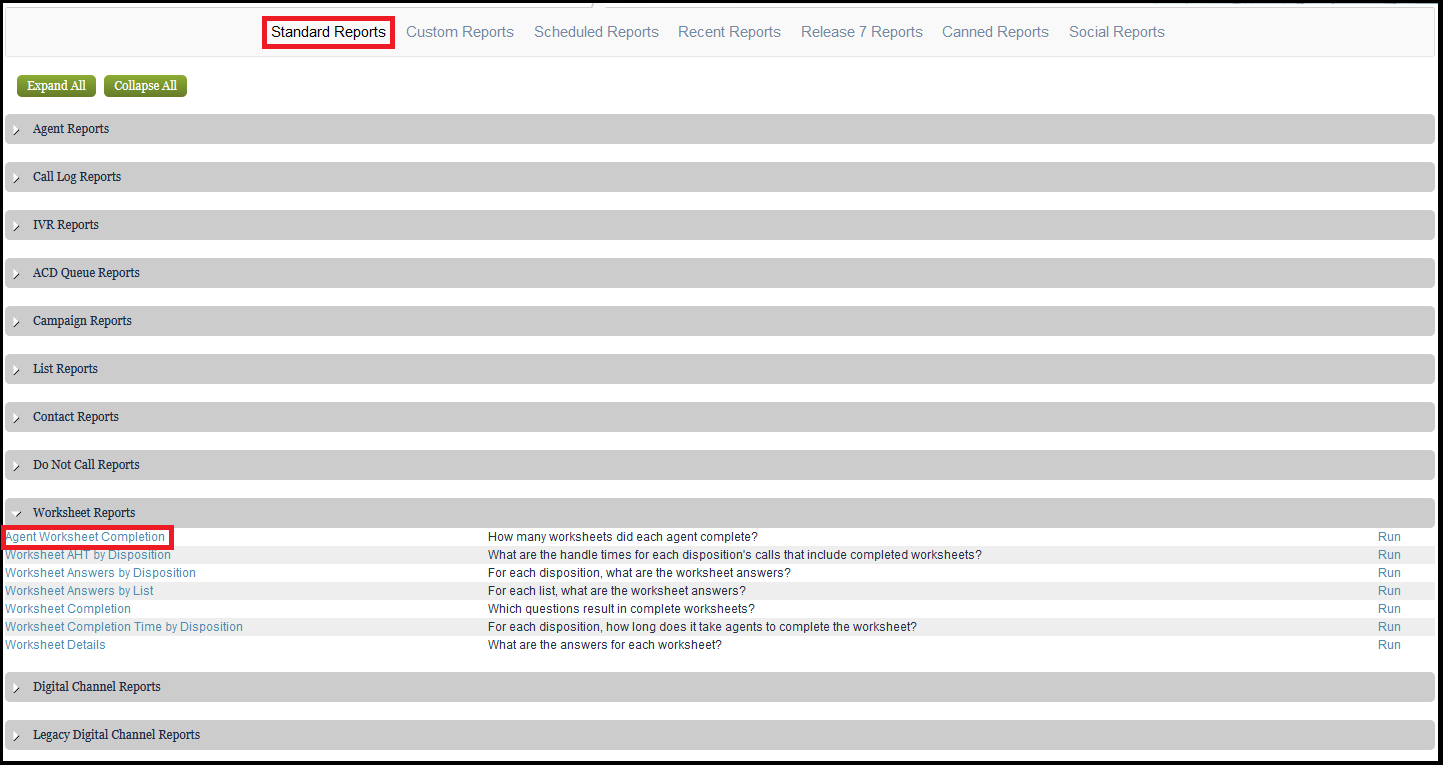Open the Scheduled Reports tab
Screen dimensions: 1443x765
(596, 32)
